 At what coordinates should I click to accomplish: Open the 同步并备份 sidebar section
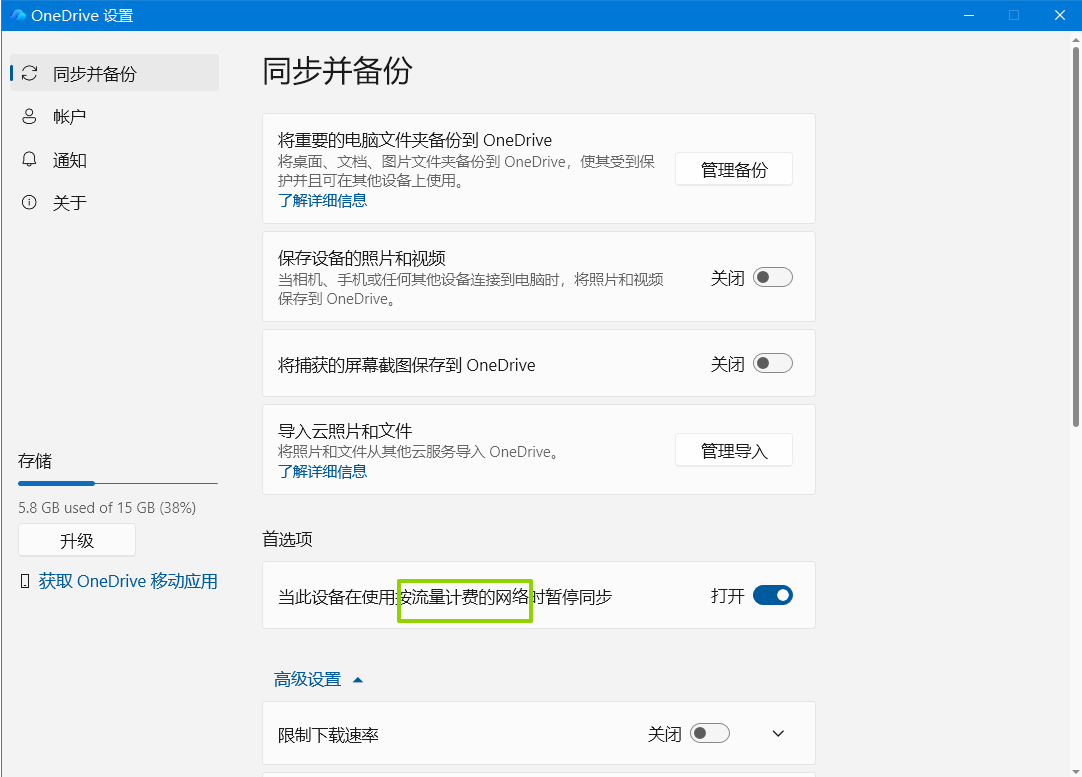(x=115, y=73)
